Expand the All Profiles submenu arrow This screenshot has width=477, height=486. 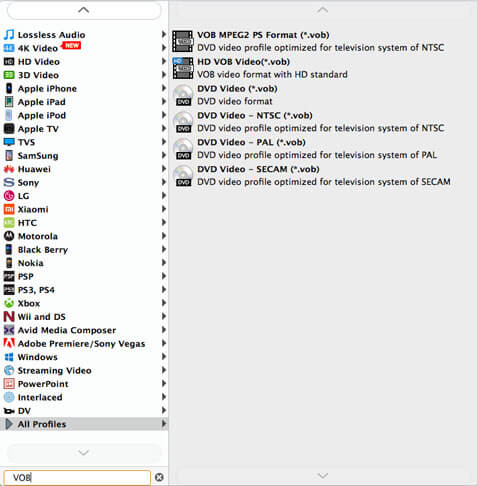point(164,424)
